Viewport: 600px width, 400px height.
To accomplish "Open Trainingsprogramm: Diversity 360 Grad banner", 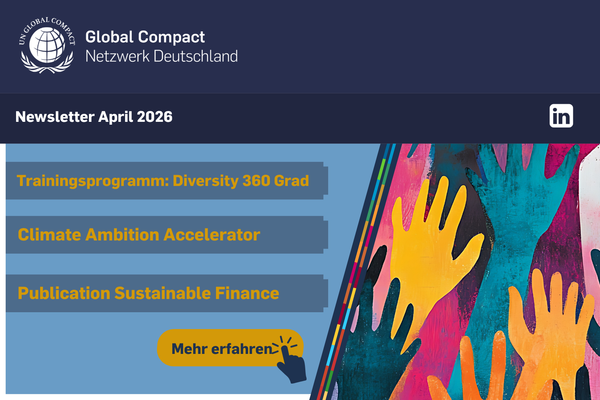I will [167, 180].
